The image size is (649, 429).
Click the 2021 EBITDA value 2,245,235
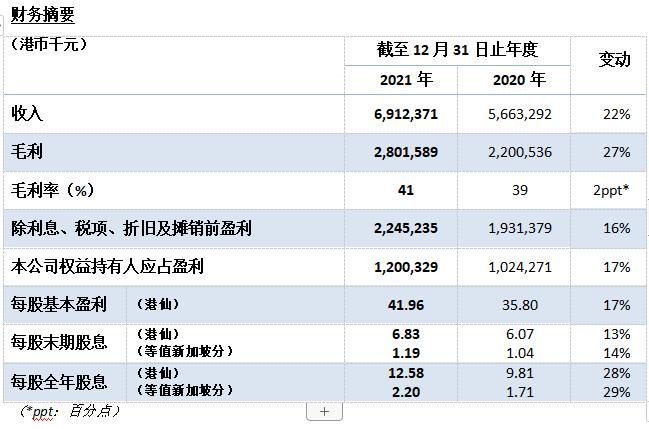(405, 229)
